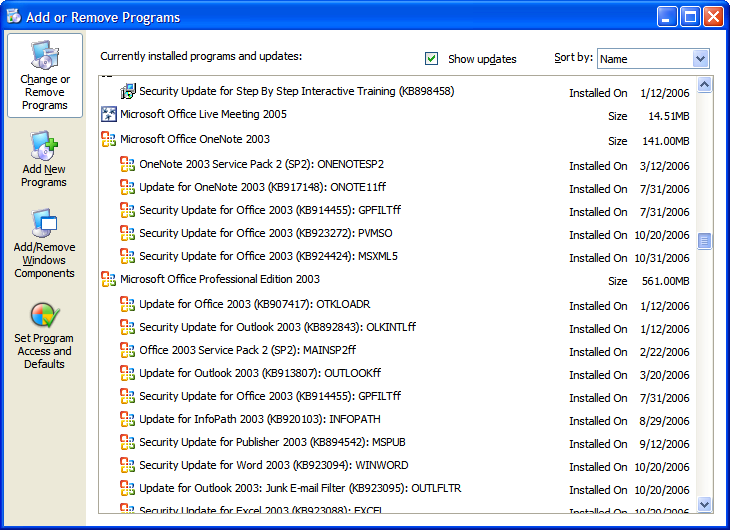This screenshot has height=530, width=730.
Task: Click the icon for Junk E-mail Filter OUTLFLTR update
Action: point(128,488)
